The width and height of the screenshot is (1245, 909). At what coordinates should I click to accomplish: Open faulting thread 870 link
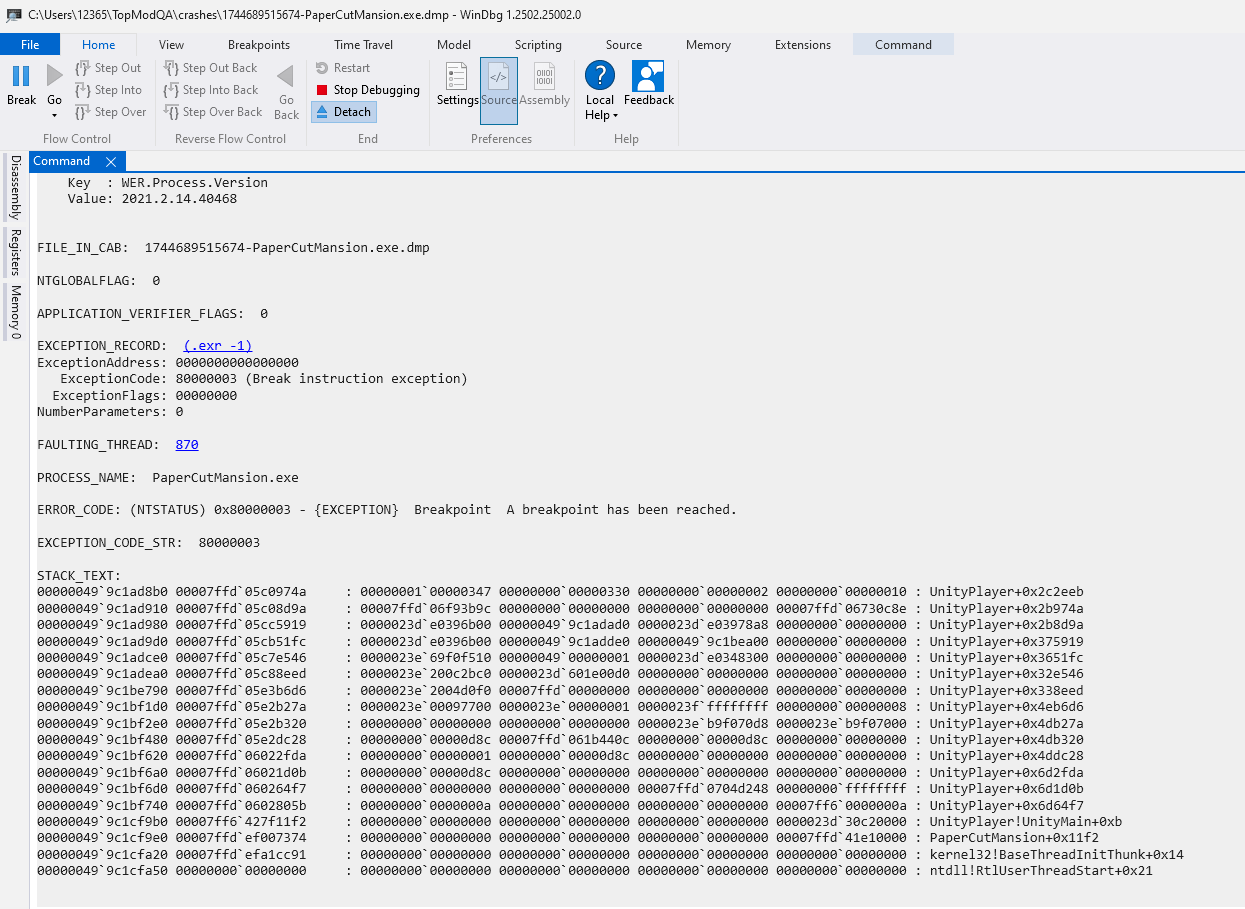[x=187, y=445]
